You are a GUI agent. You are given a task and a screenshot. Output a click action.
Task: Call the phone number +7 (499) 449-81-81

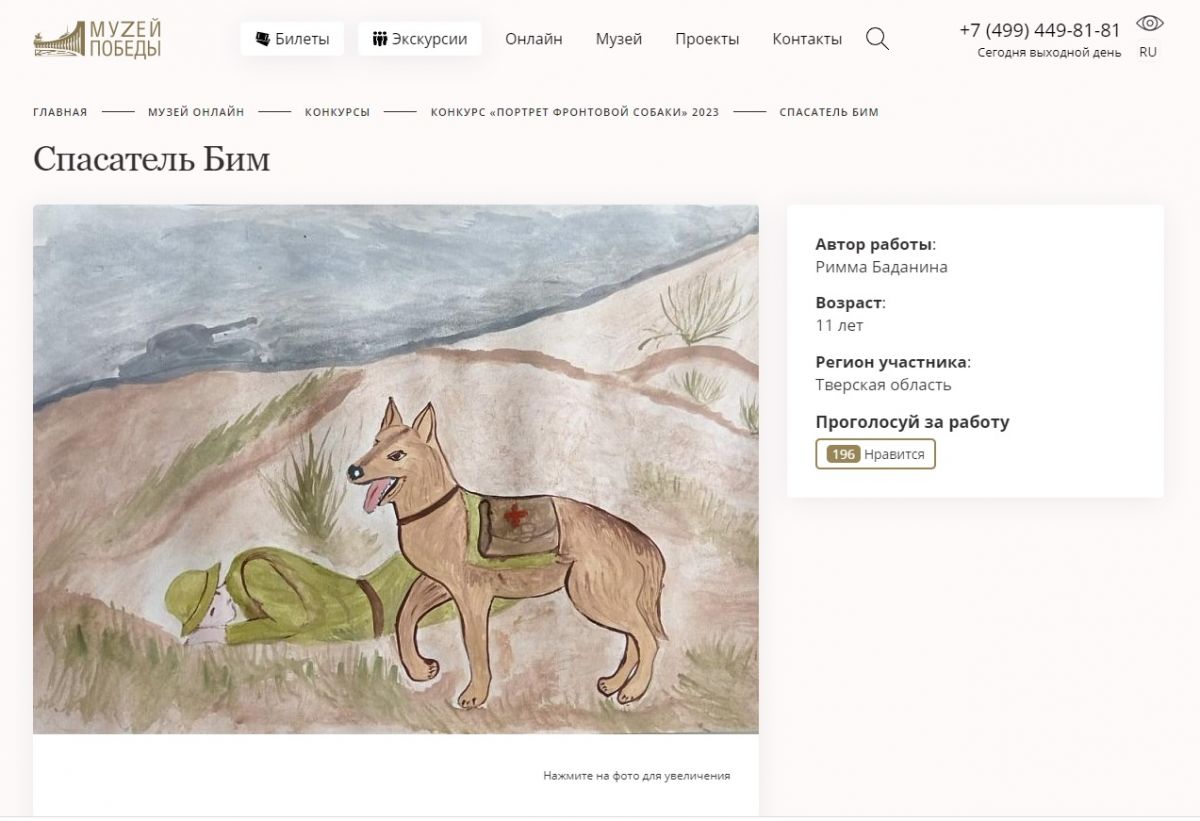click(x=1039, y=30)
